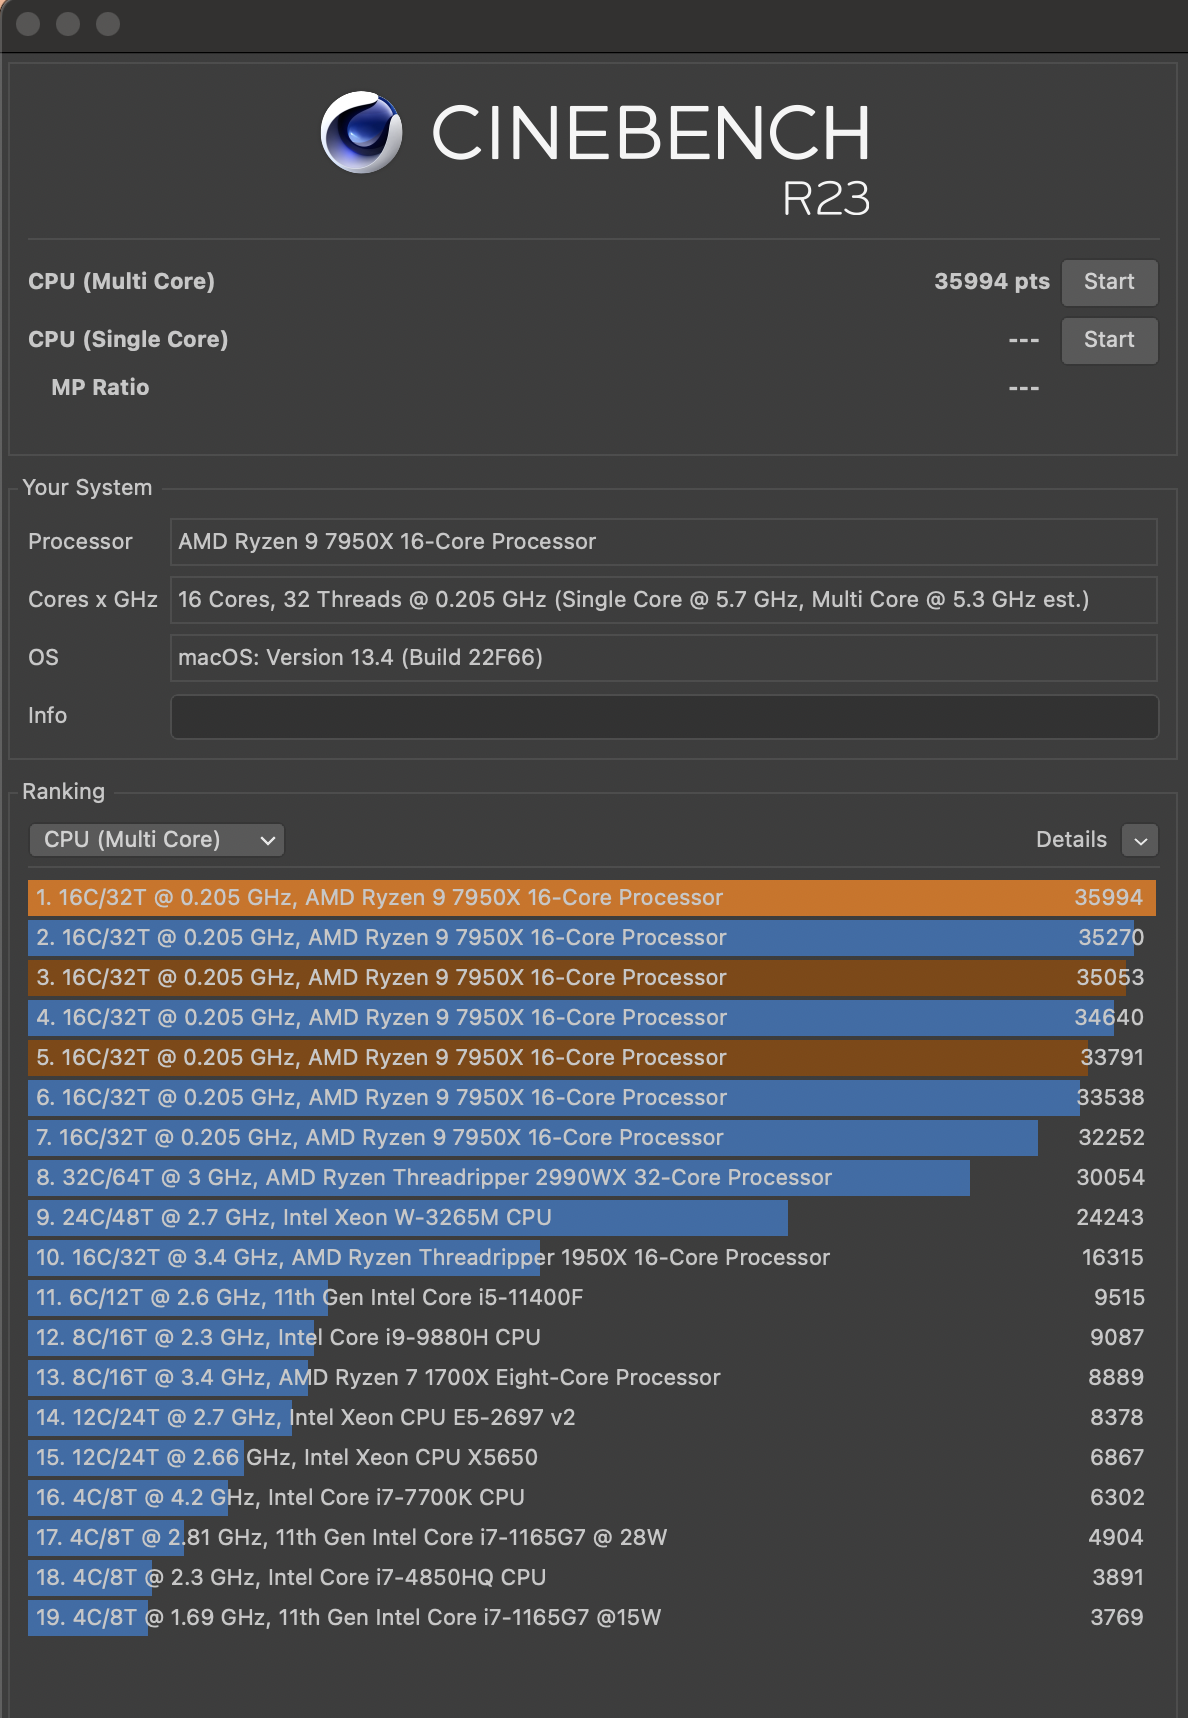
Task: Click the green maximize window button
Action: point(108,24)
